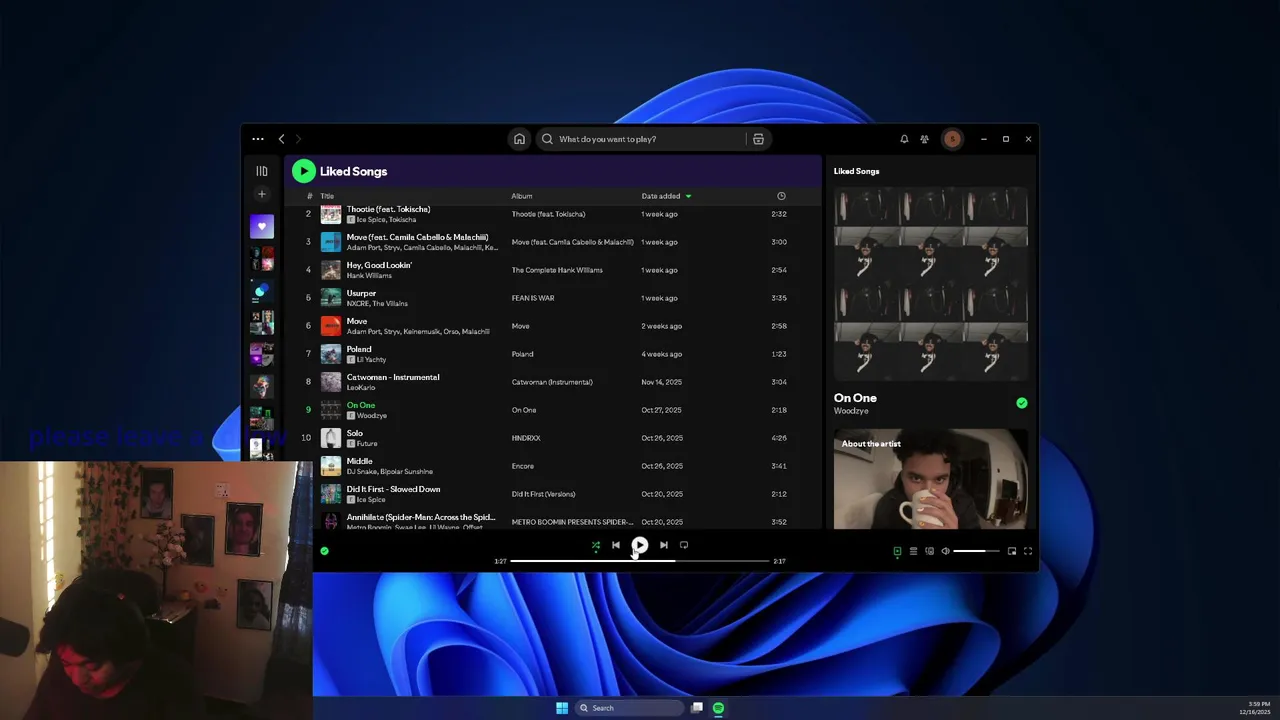Open the Friend Activity icon
The height and width of the screenshot is (720, 1280).
tap(924, 139)
